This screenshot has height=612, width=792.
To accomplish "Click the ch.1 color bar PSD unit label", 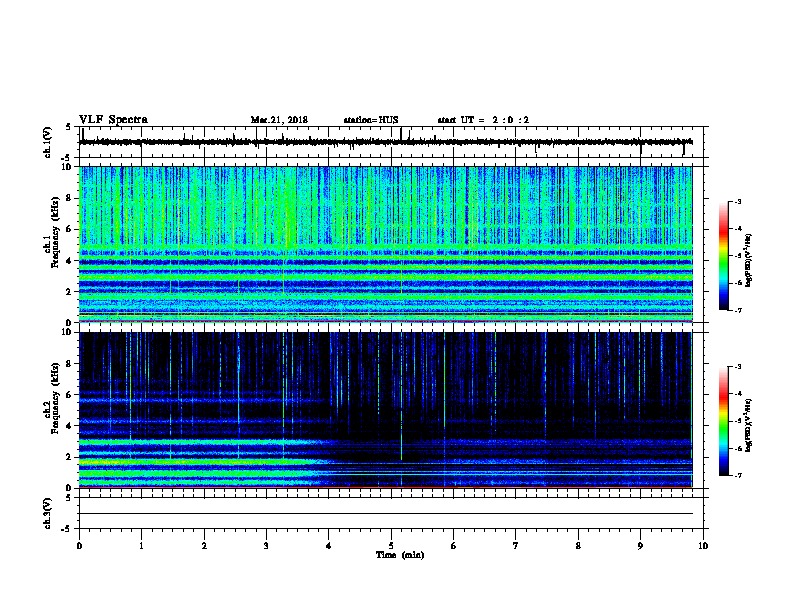I will click(748, 260).
